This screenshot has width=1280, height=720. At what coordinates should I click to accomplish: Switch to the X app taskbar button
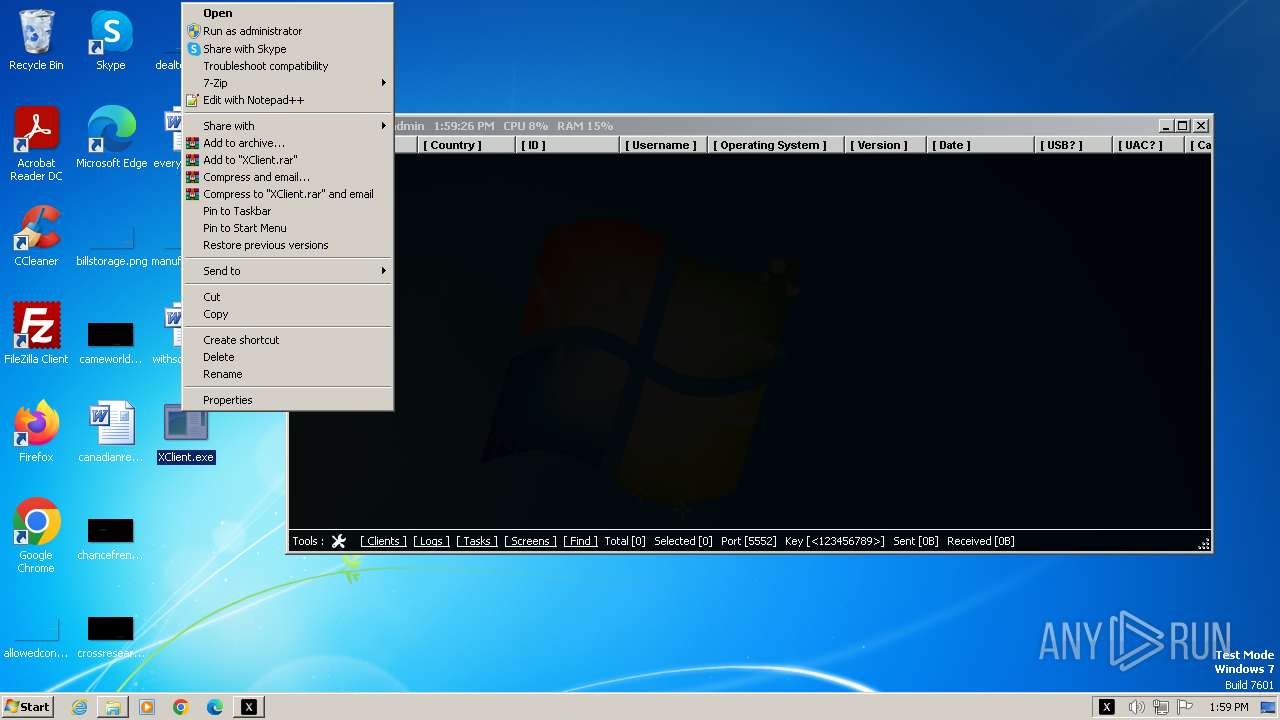click(249, 707)
